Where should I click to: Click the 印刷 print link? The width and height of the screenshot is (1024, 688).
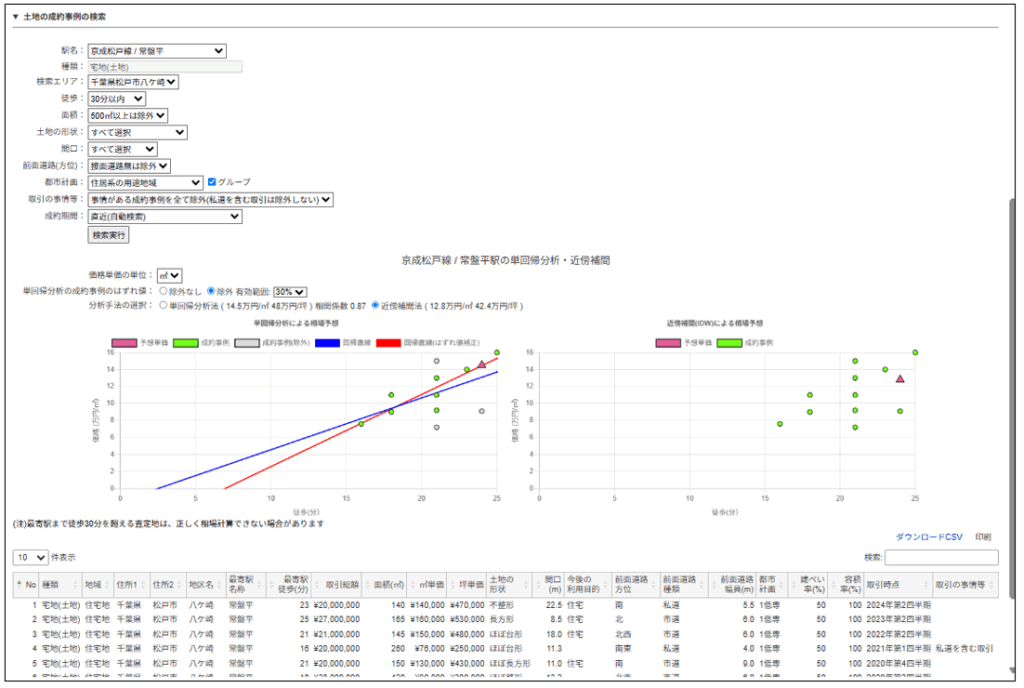click(985, 537)
